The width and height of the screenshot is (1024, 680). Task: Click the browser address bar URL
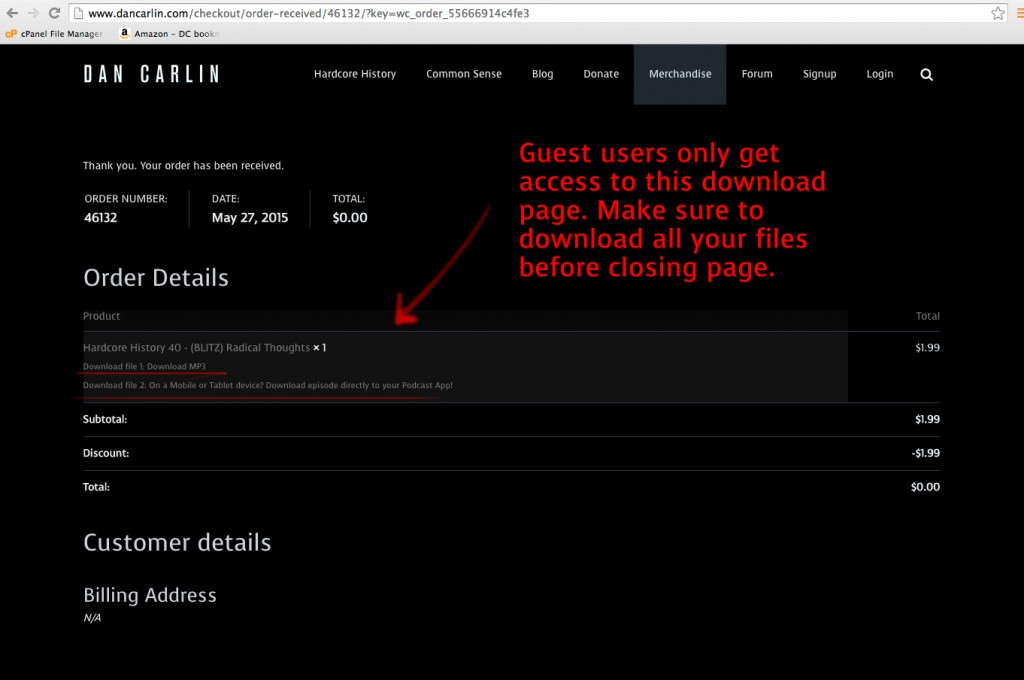[400, 13]
